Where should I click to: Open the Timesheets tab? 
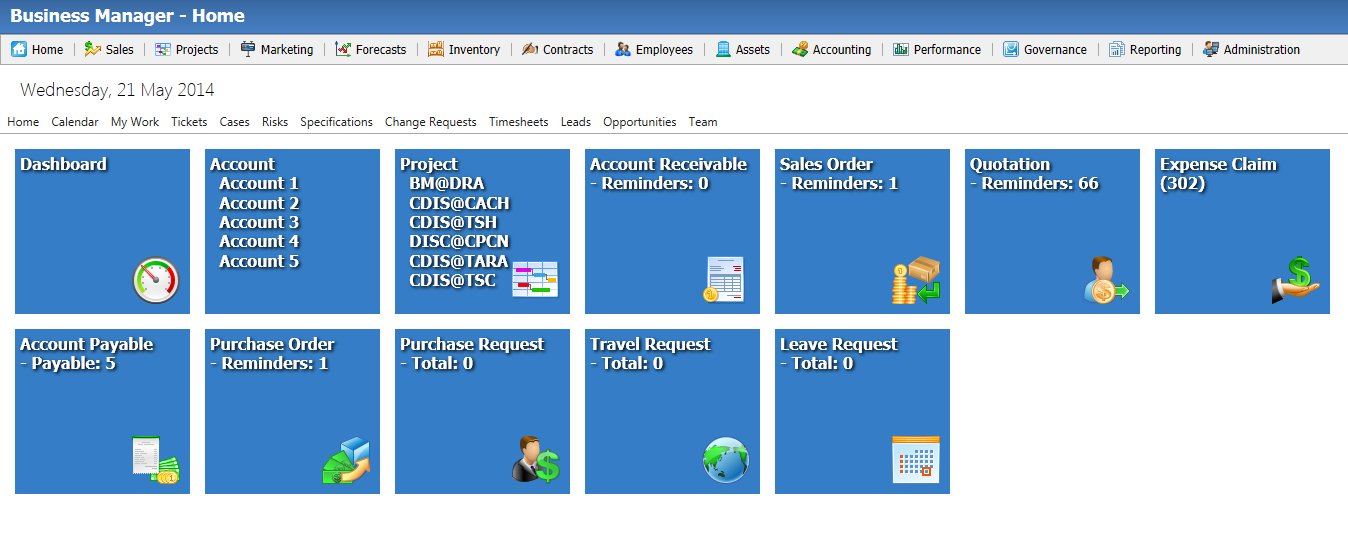[x=519, y=122]
